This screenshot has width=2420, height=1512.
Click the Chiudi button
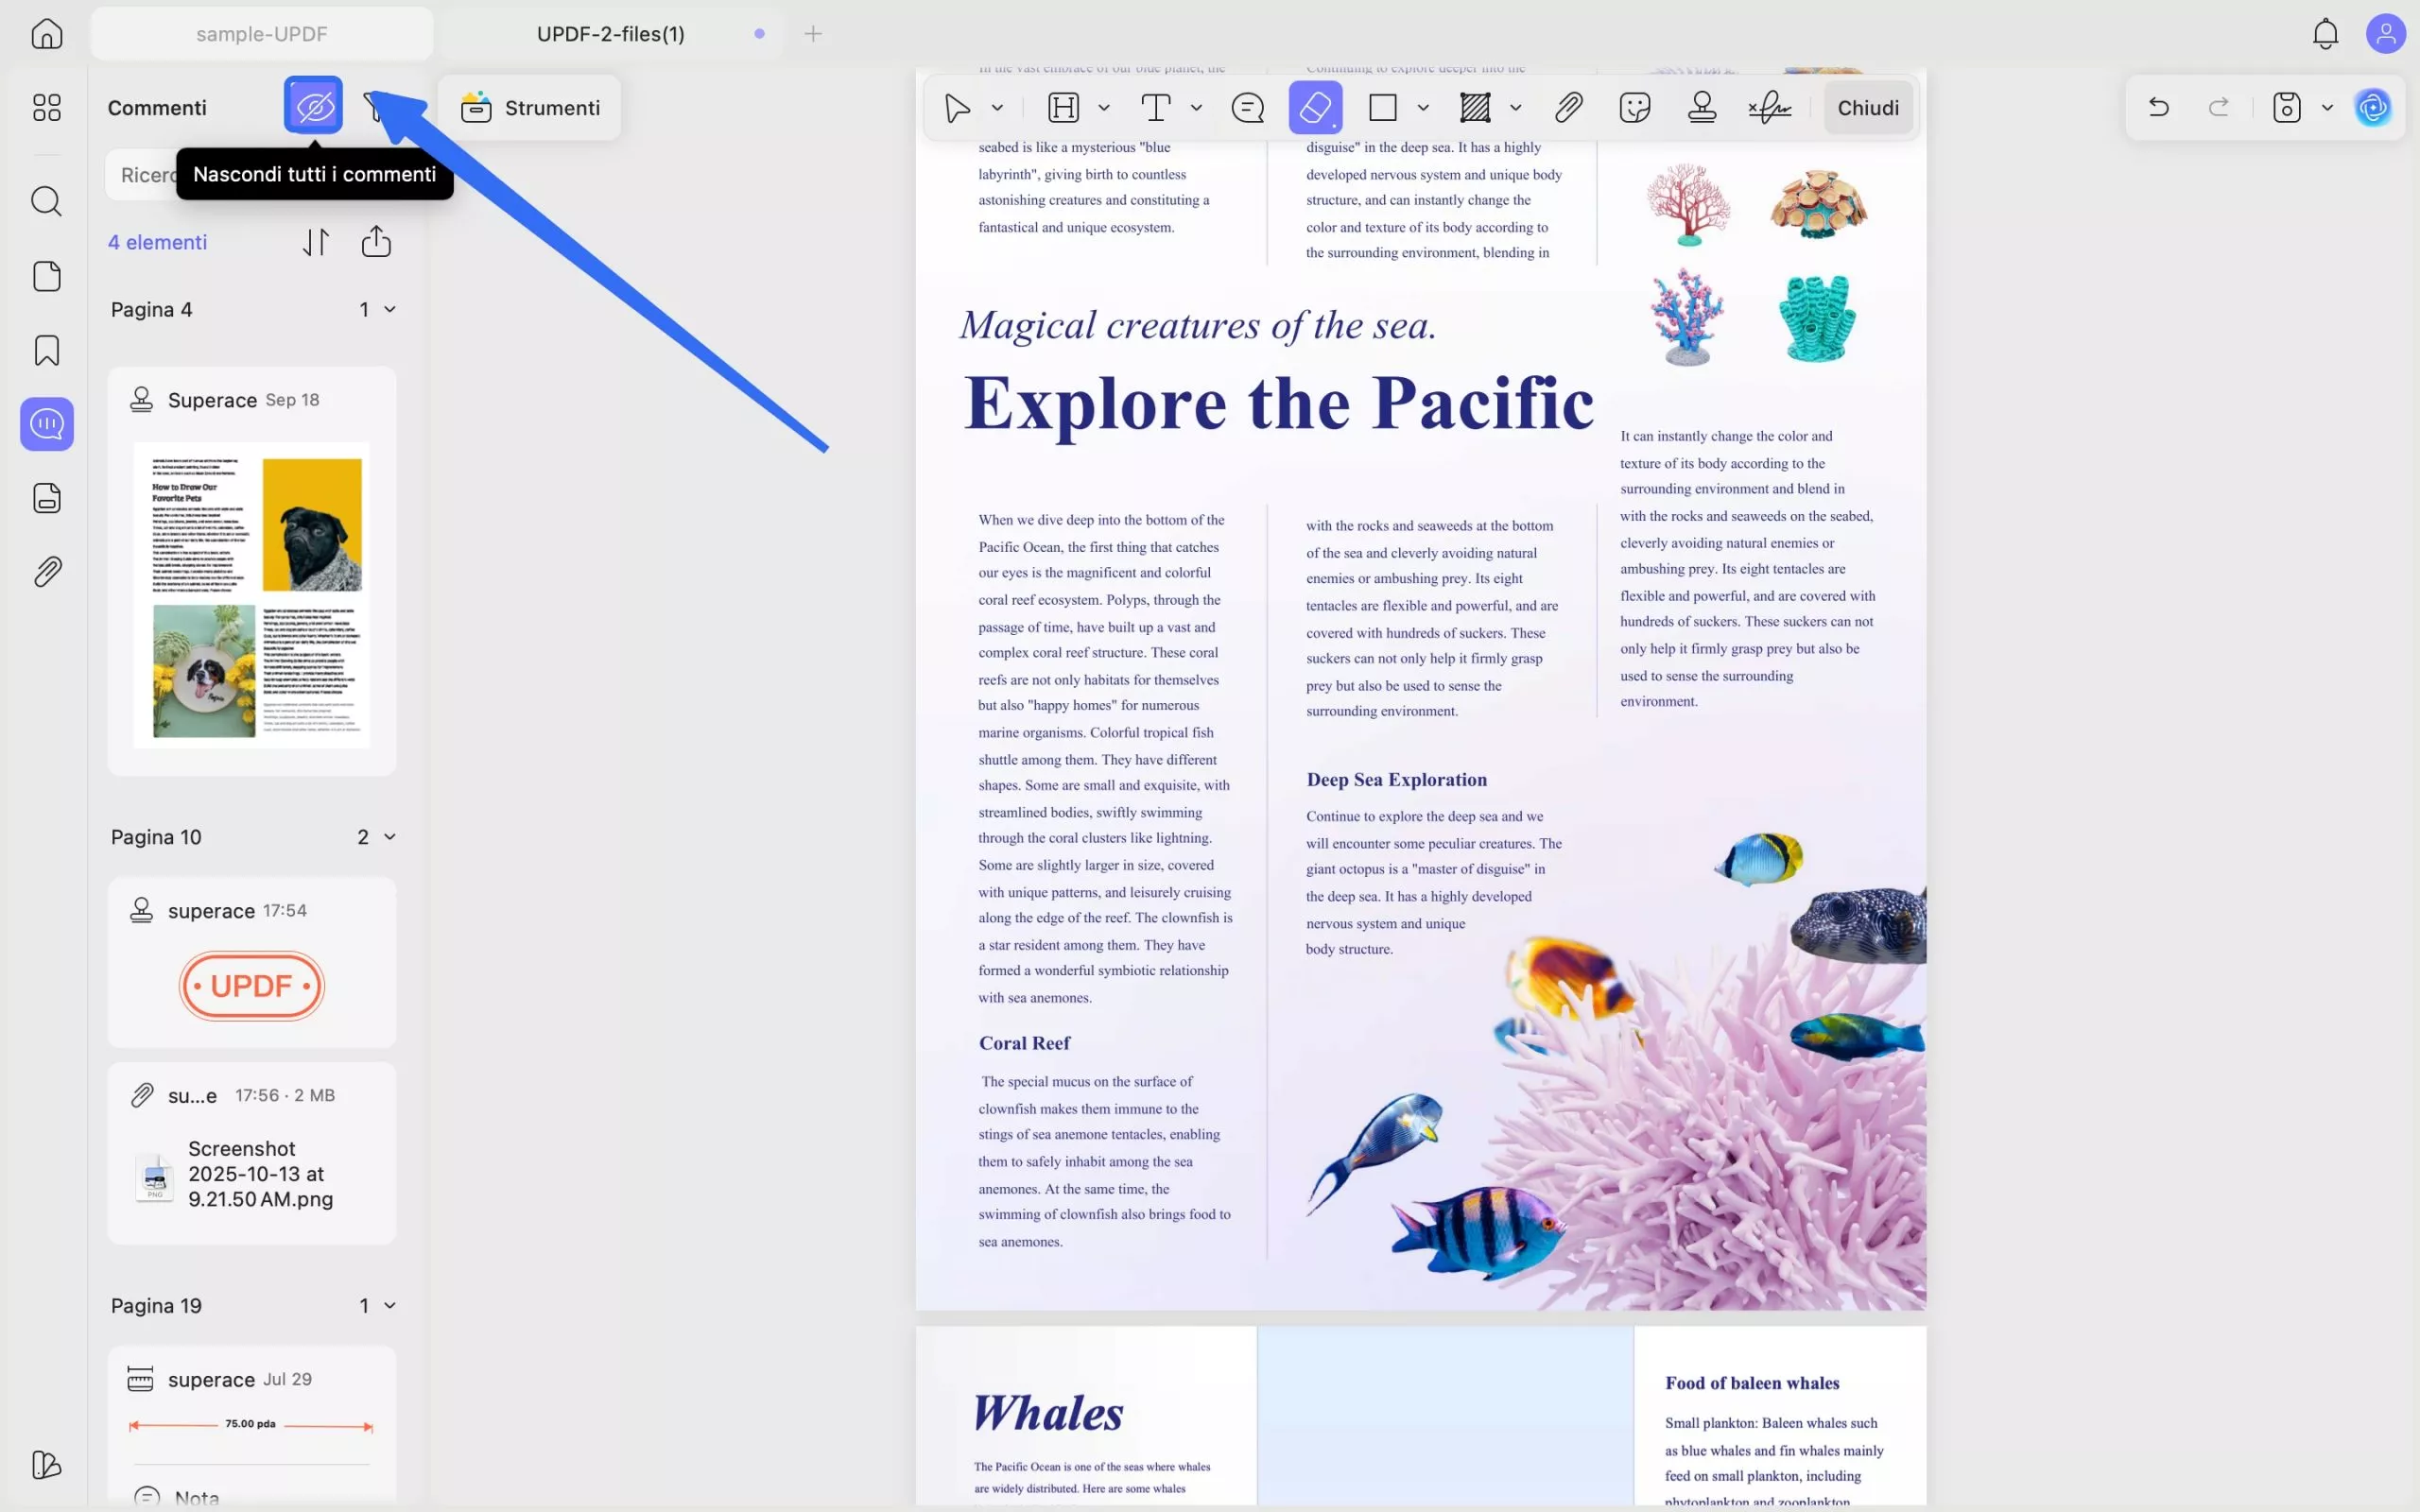click(x=1867, y=107)
